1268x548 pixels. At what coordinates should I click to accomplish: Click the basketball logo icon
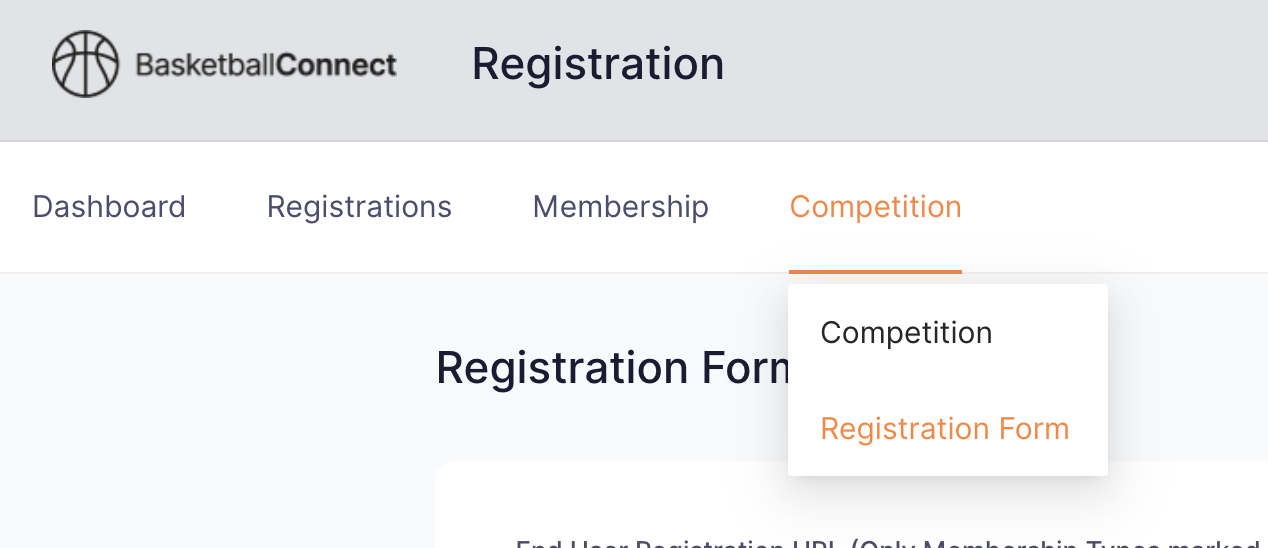coord(86,64)
